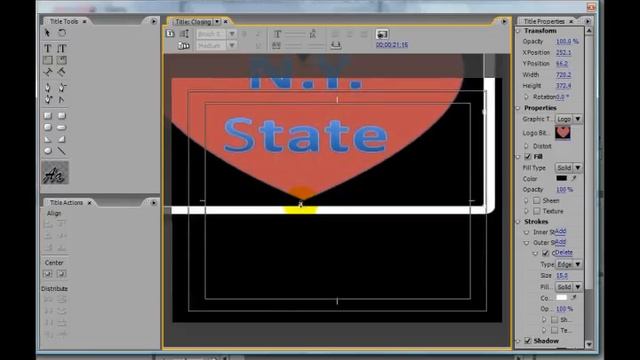Viewport: 640px width, 360px height.
Task: Open the Graphic Type Logo dropdown
Action: tap(569, 119)
